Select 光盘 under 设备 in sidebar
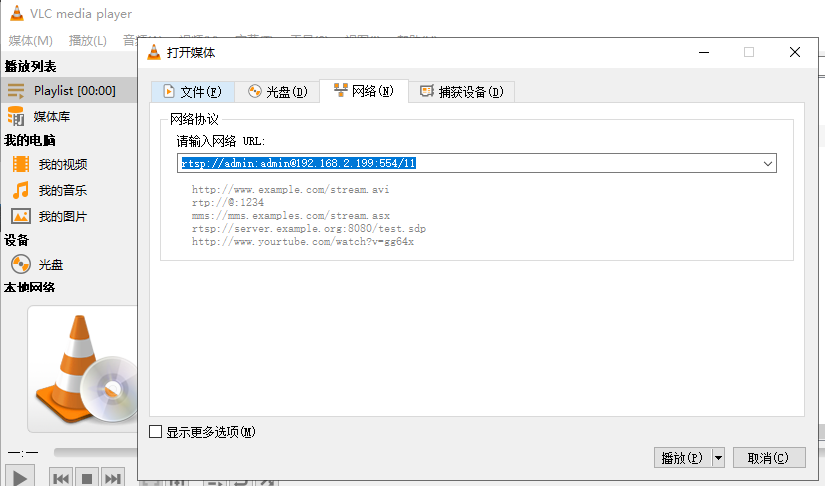This screenshot has height=486, width=825. coord(51,265)
